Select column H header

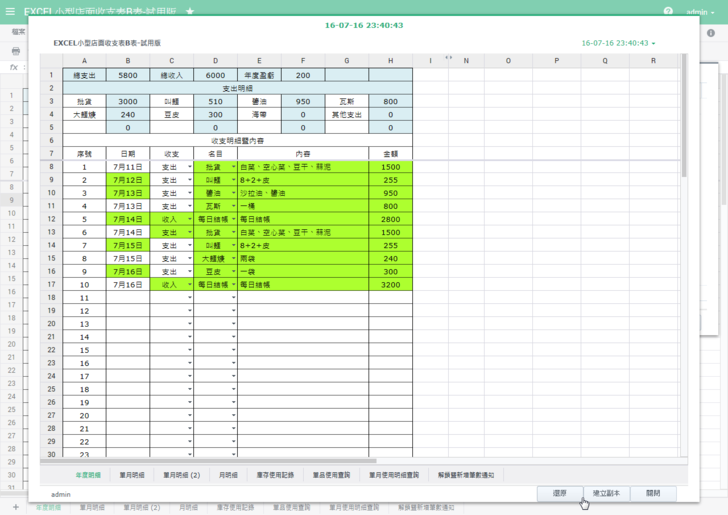point(390,61)
